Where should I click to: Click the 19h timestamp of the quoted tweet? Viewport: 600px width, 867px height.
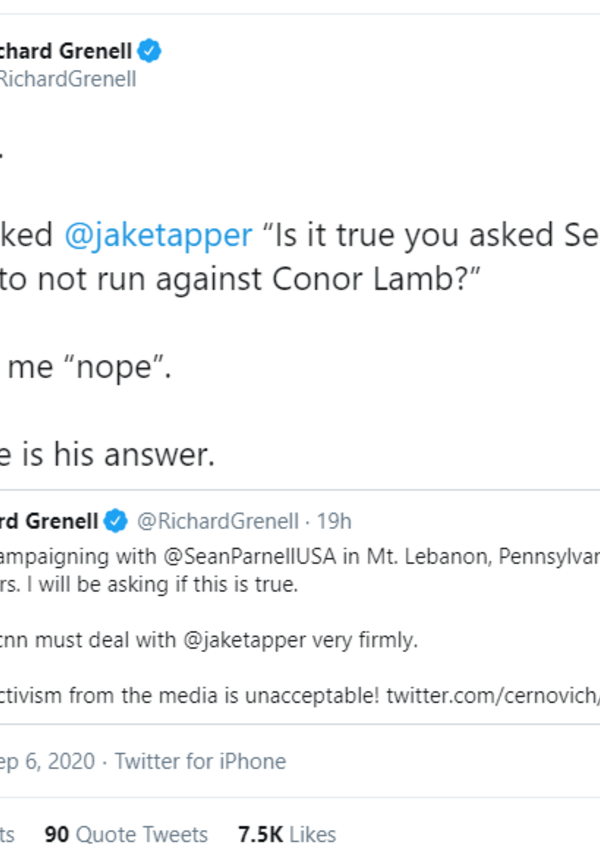click(x=334, y=521)
